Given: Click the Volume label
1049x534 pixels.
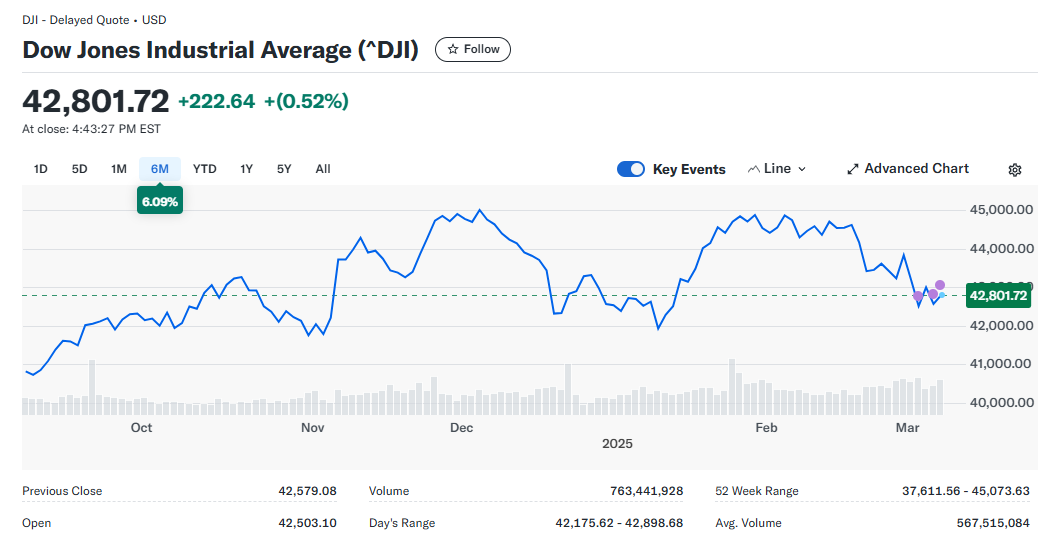Looking at the screenshot, I should (x=389, y=491).
